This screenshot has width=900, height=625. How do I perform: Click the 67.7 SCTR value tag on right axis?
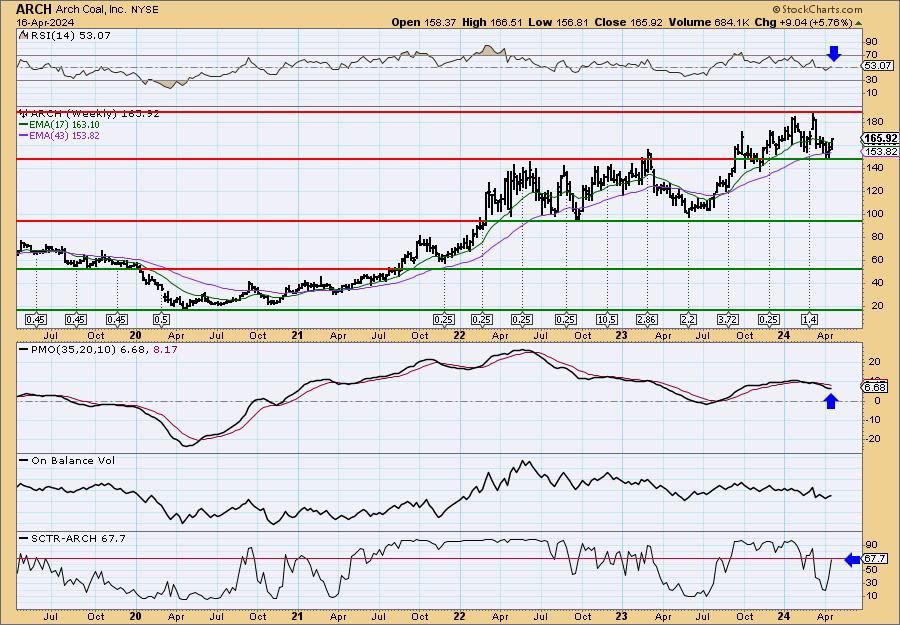coord(875,558)
